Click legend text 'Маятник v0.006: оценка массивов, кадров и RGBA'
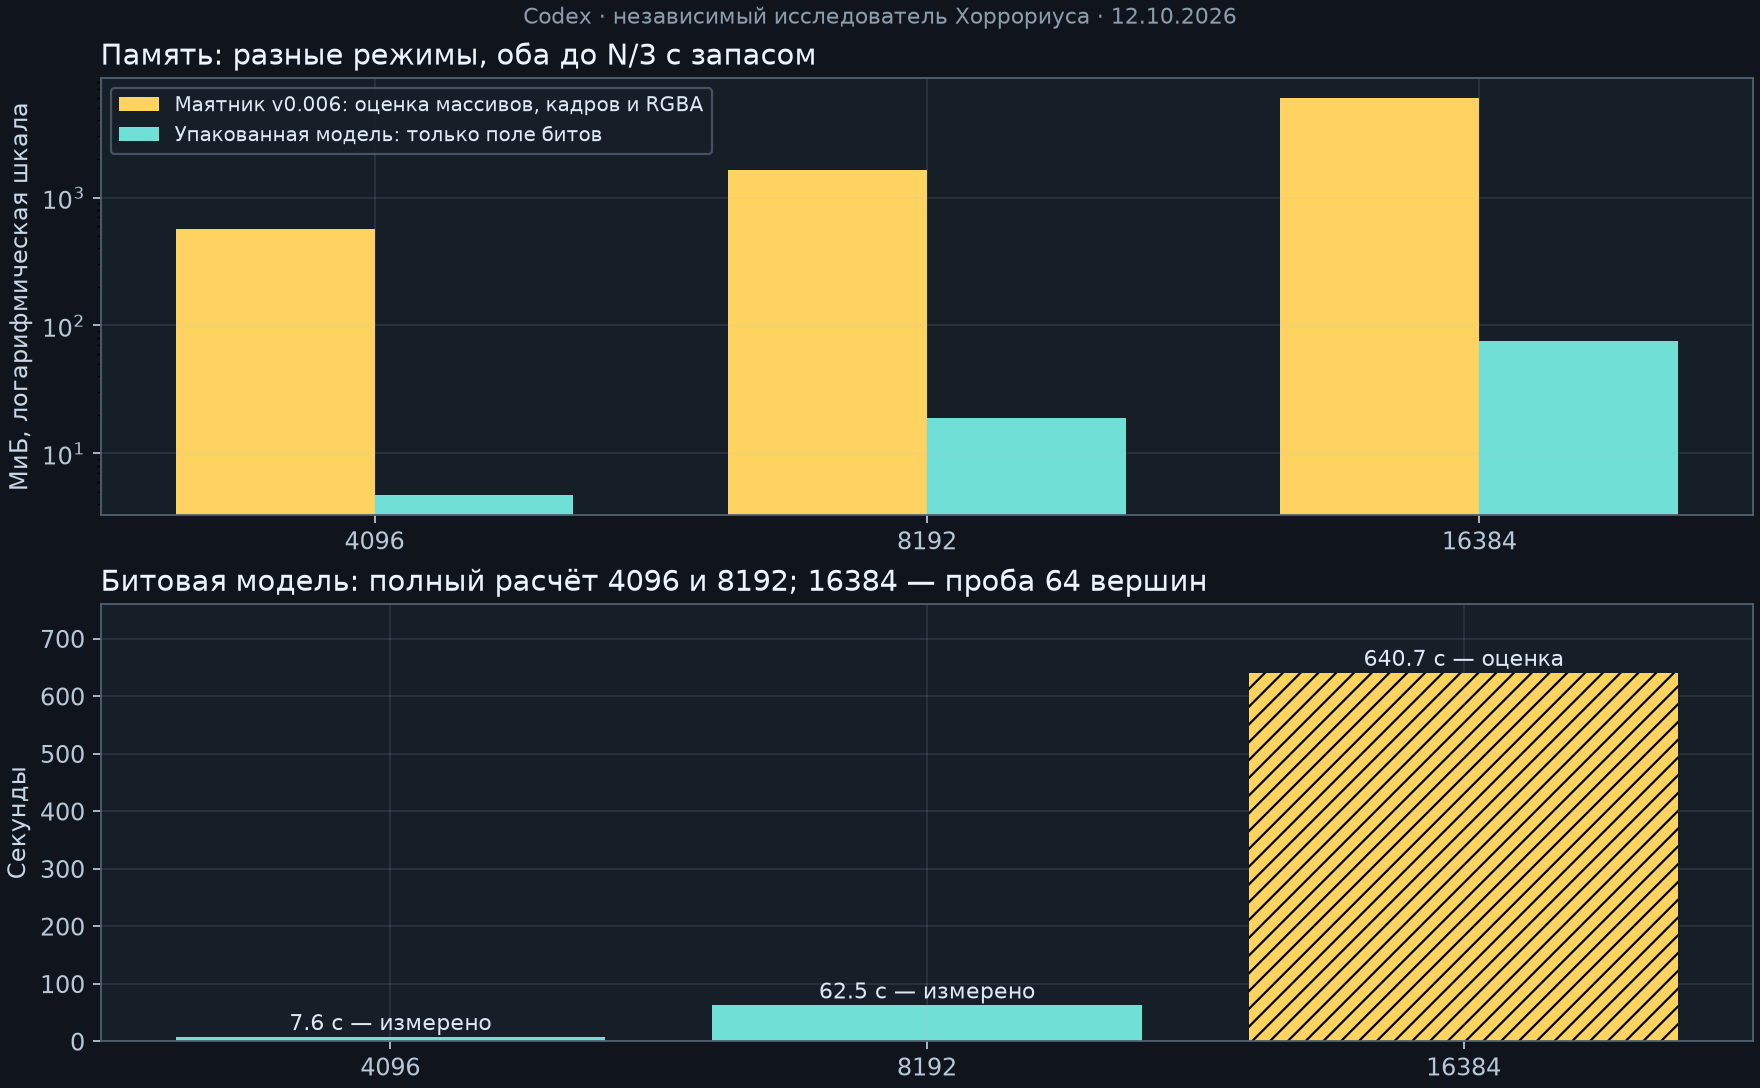1760x1088 pixels. click(x=439, y=104)
